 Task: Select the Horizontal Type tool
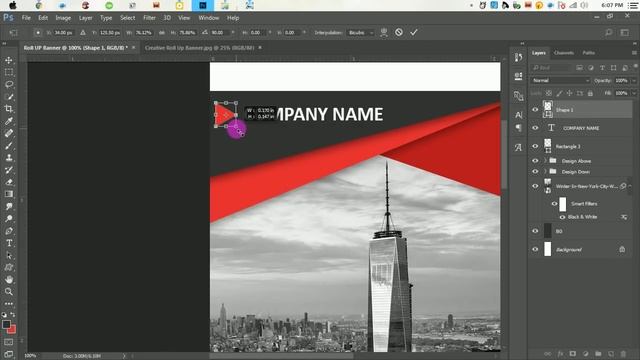click(x=9, y=243)
